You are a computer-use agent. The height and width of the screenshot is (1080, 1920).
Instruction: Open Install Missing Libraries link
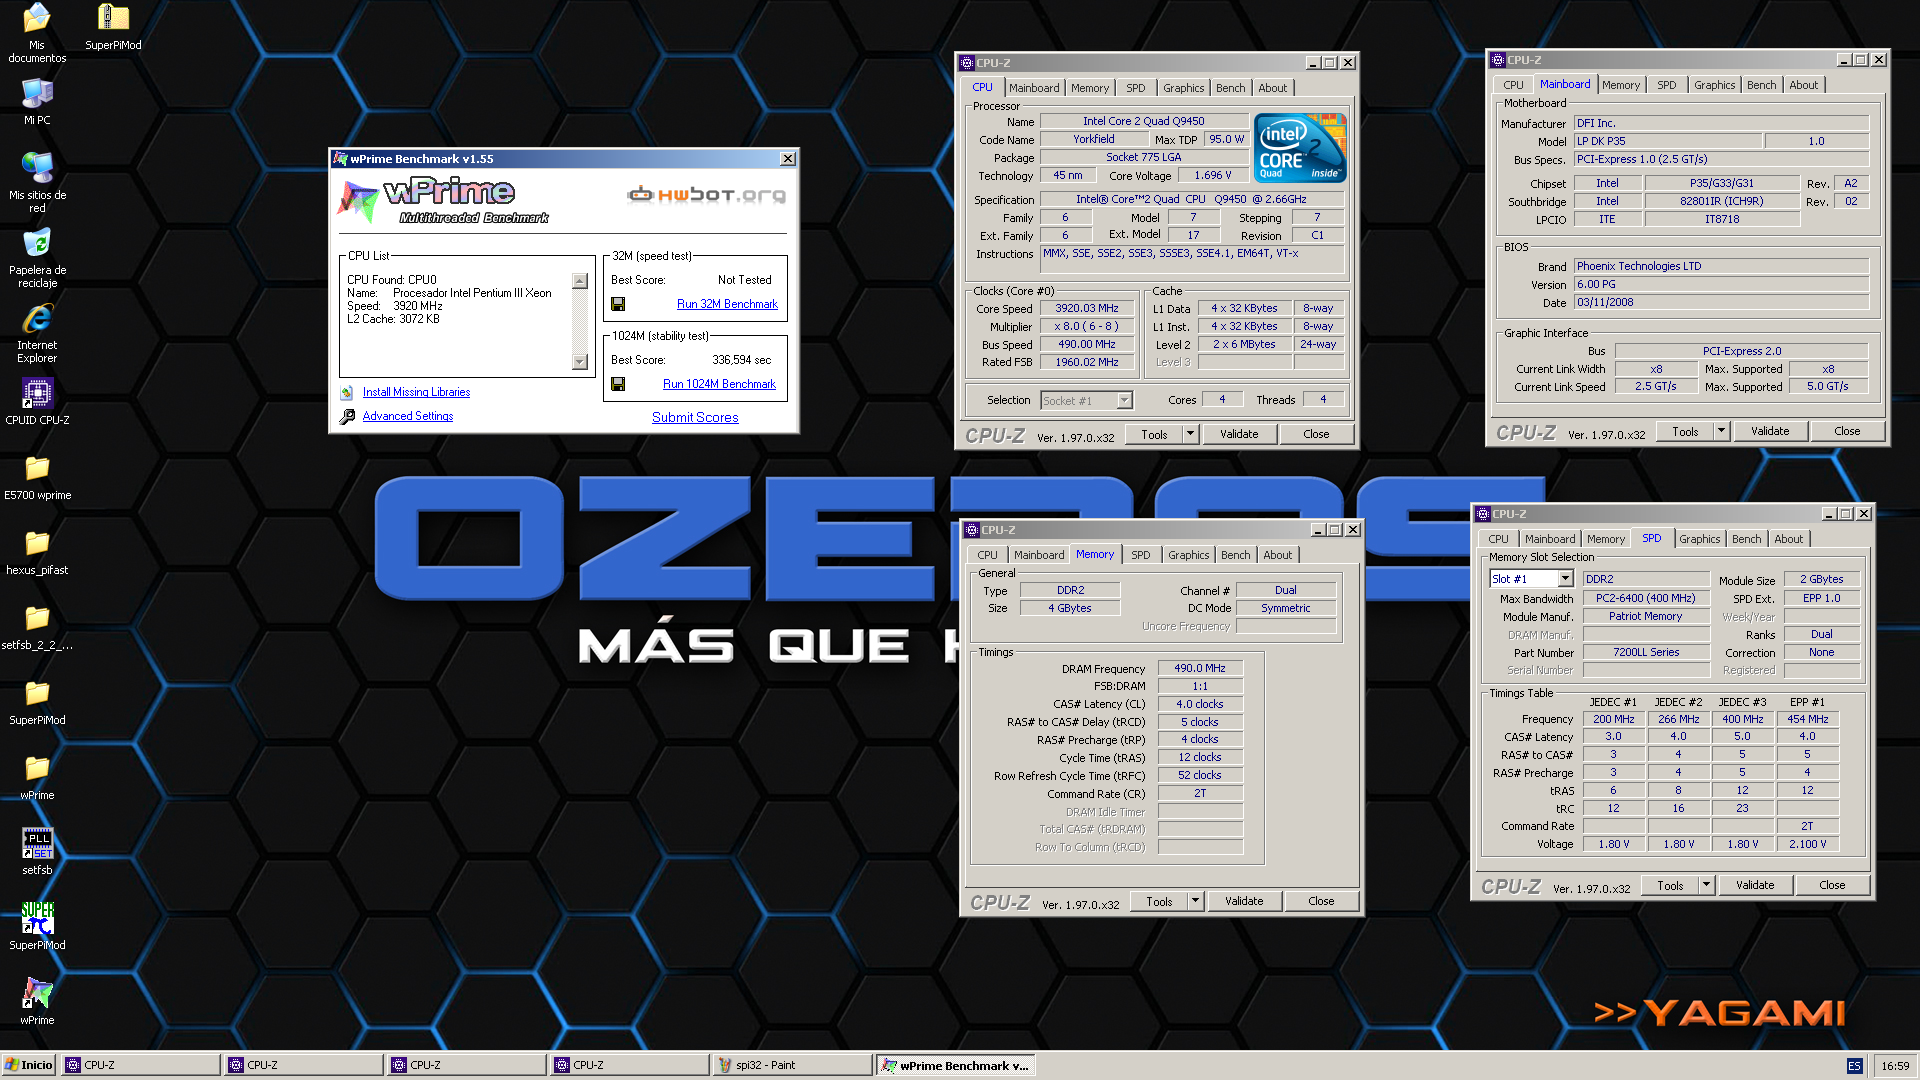click(x=416, y=392)
